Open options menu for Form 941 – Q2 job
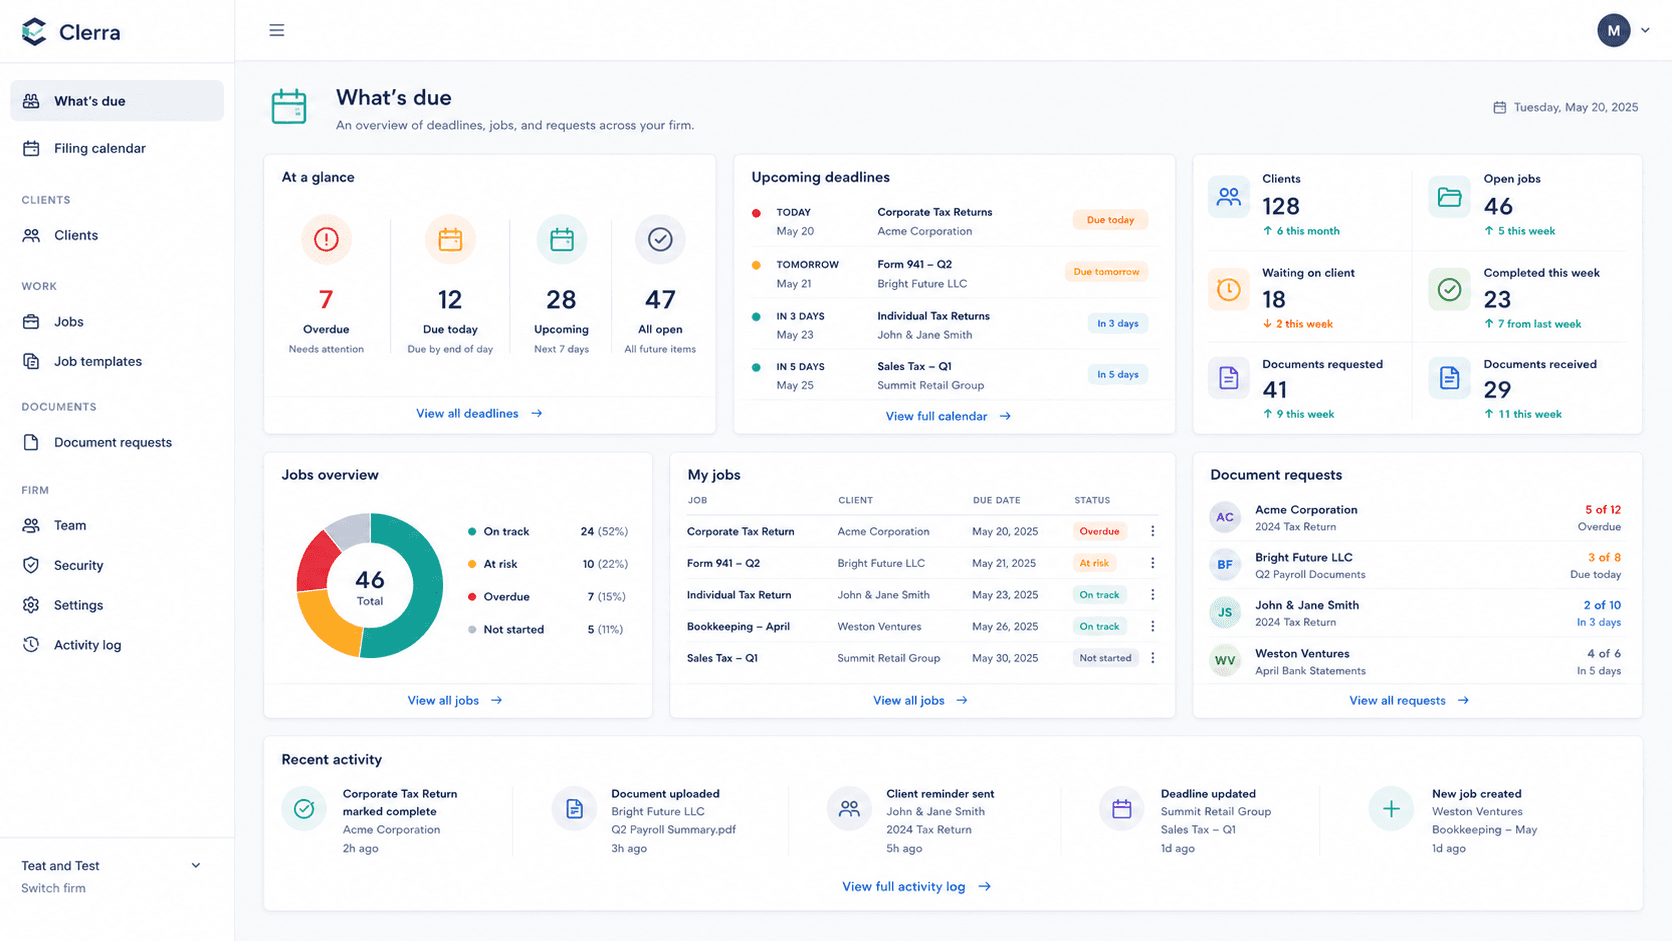 tap(1153, 563)
